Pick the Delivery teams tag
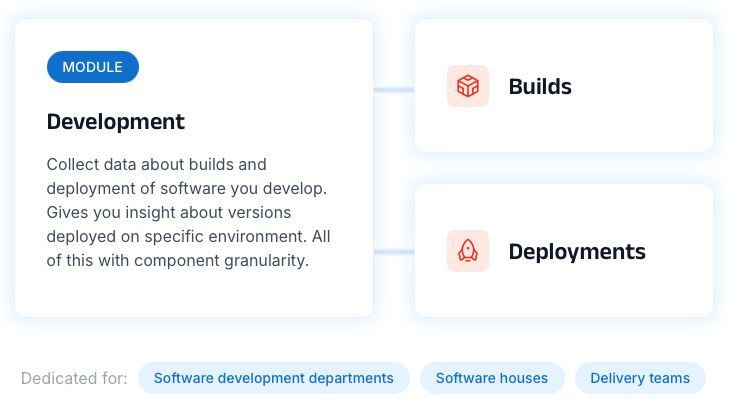 point(640,378)
